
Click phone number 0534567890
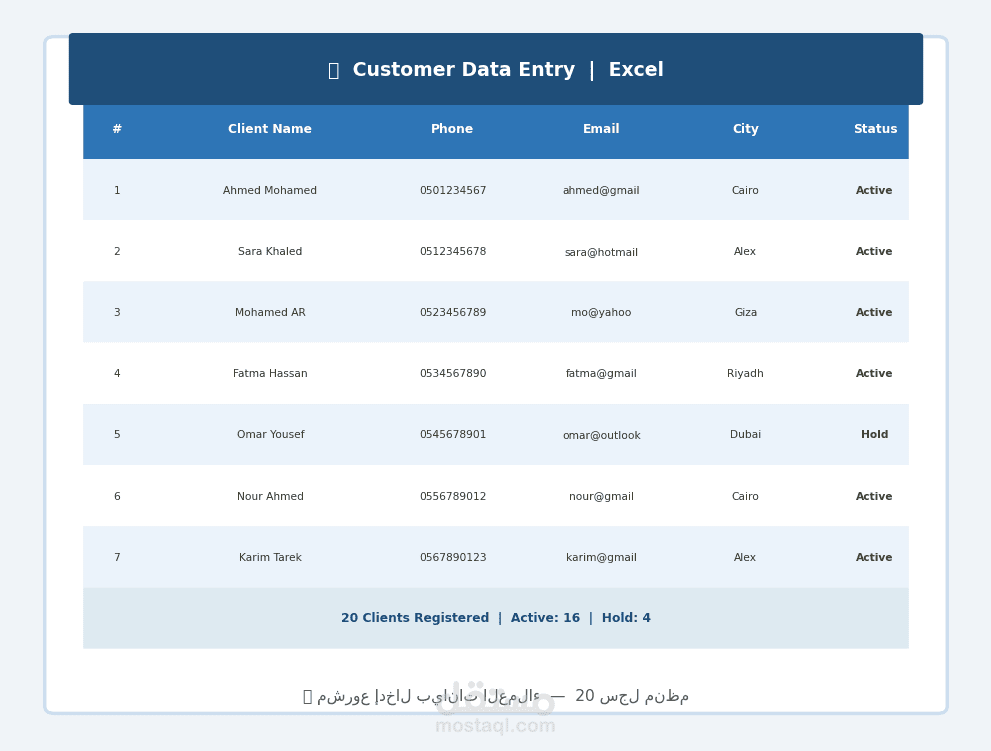pyautogui.click(x=453, y=374)
